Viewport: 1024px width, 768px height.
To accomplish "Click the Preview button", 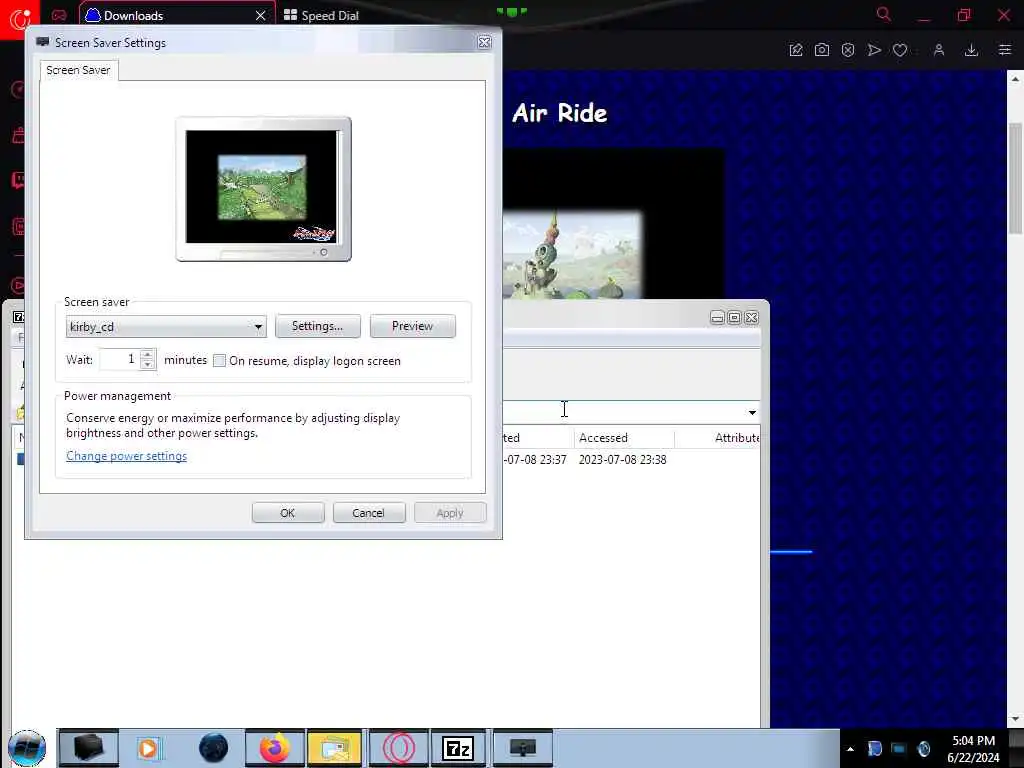I will point(412,326).
